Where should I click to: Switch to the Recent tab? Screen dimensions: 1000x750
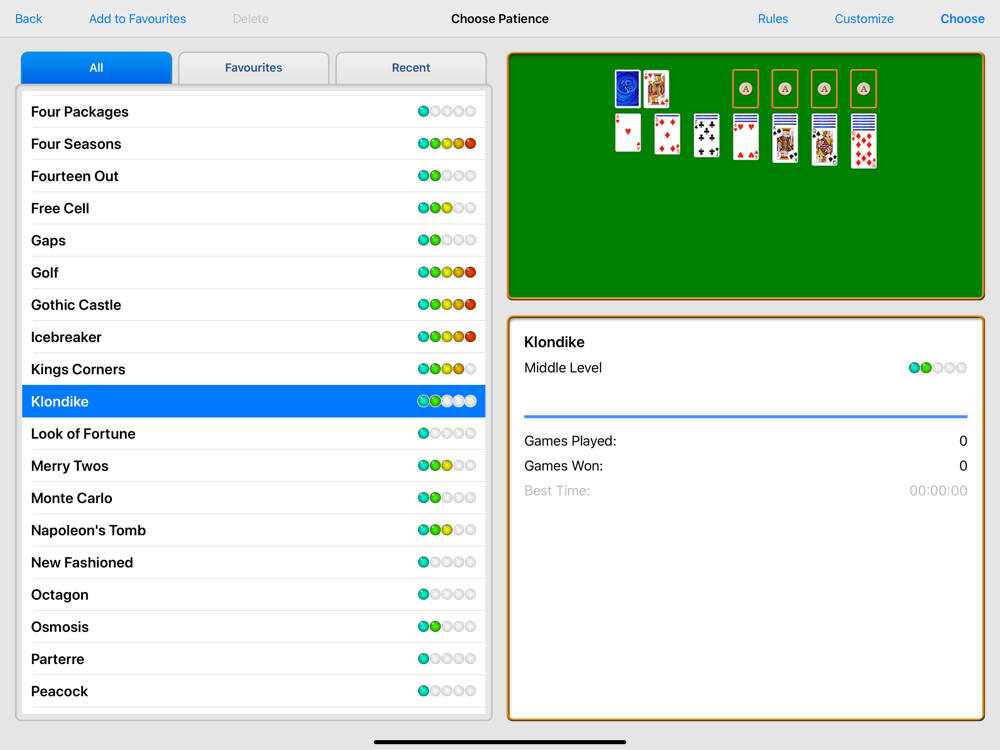pyautogui.click(x=411, y=68)
